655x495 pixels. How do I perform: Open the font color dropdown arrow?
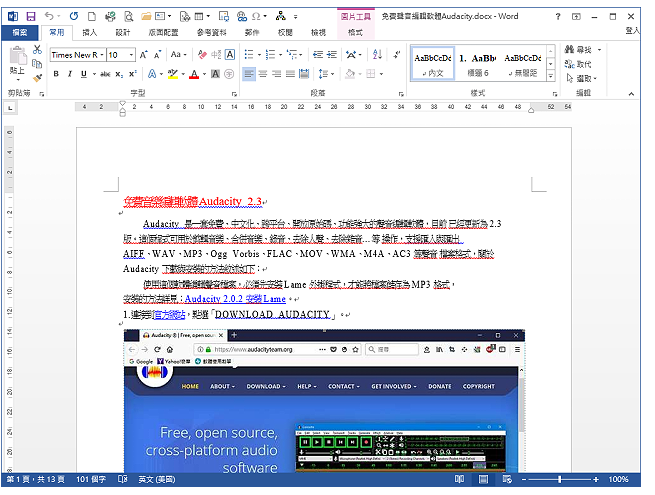coord(204,74)
